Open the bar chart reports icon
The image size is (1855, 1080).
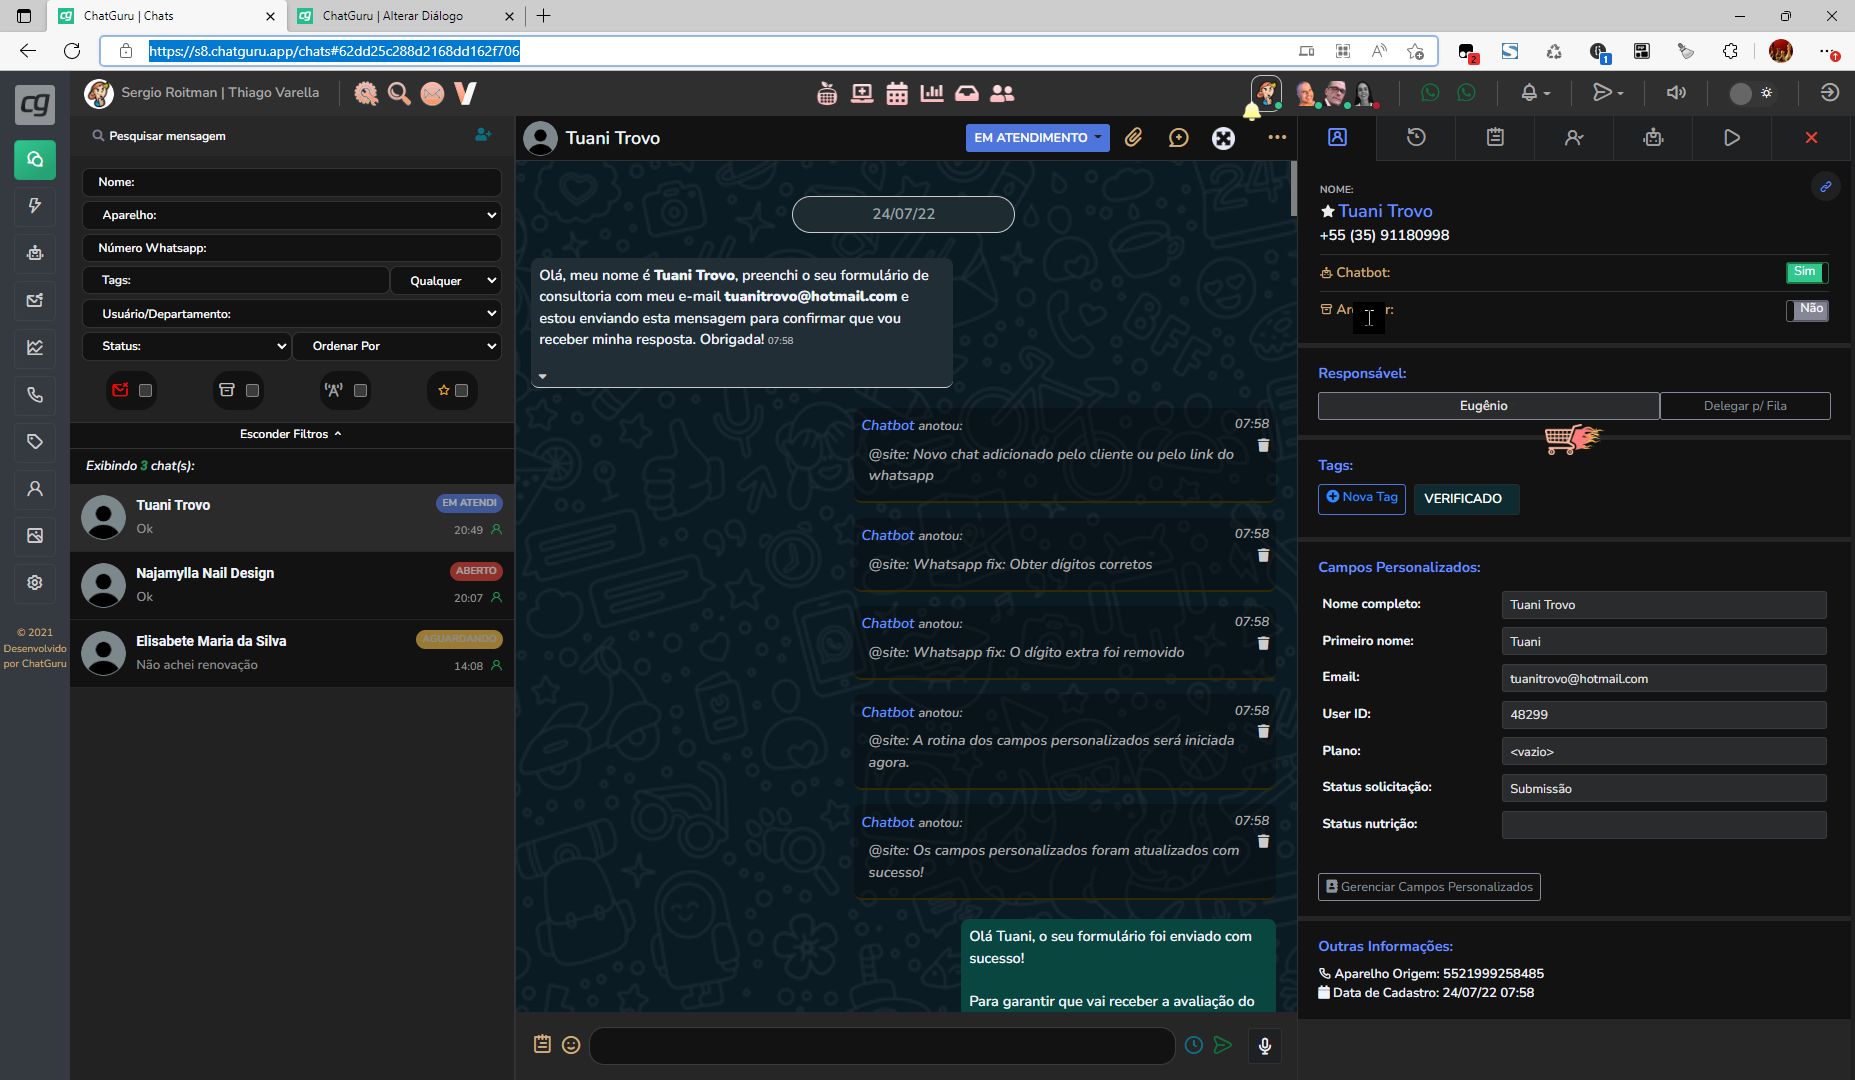932,93
